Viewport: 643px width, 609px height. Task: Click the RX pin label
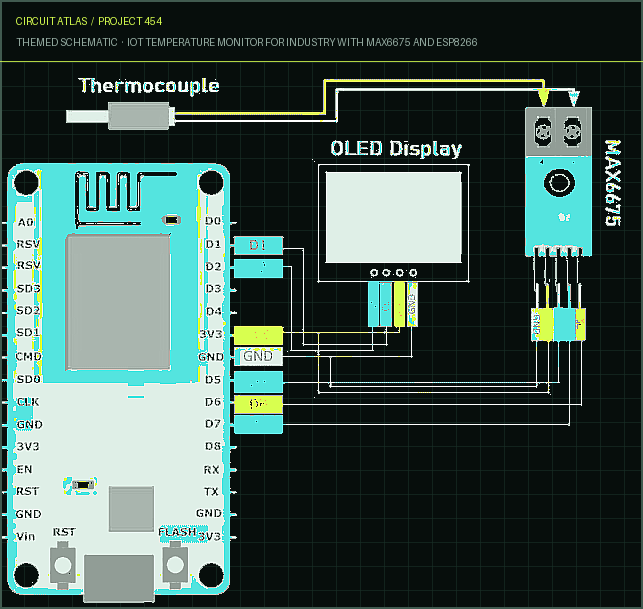[x=212, y=470]
